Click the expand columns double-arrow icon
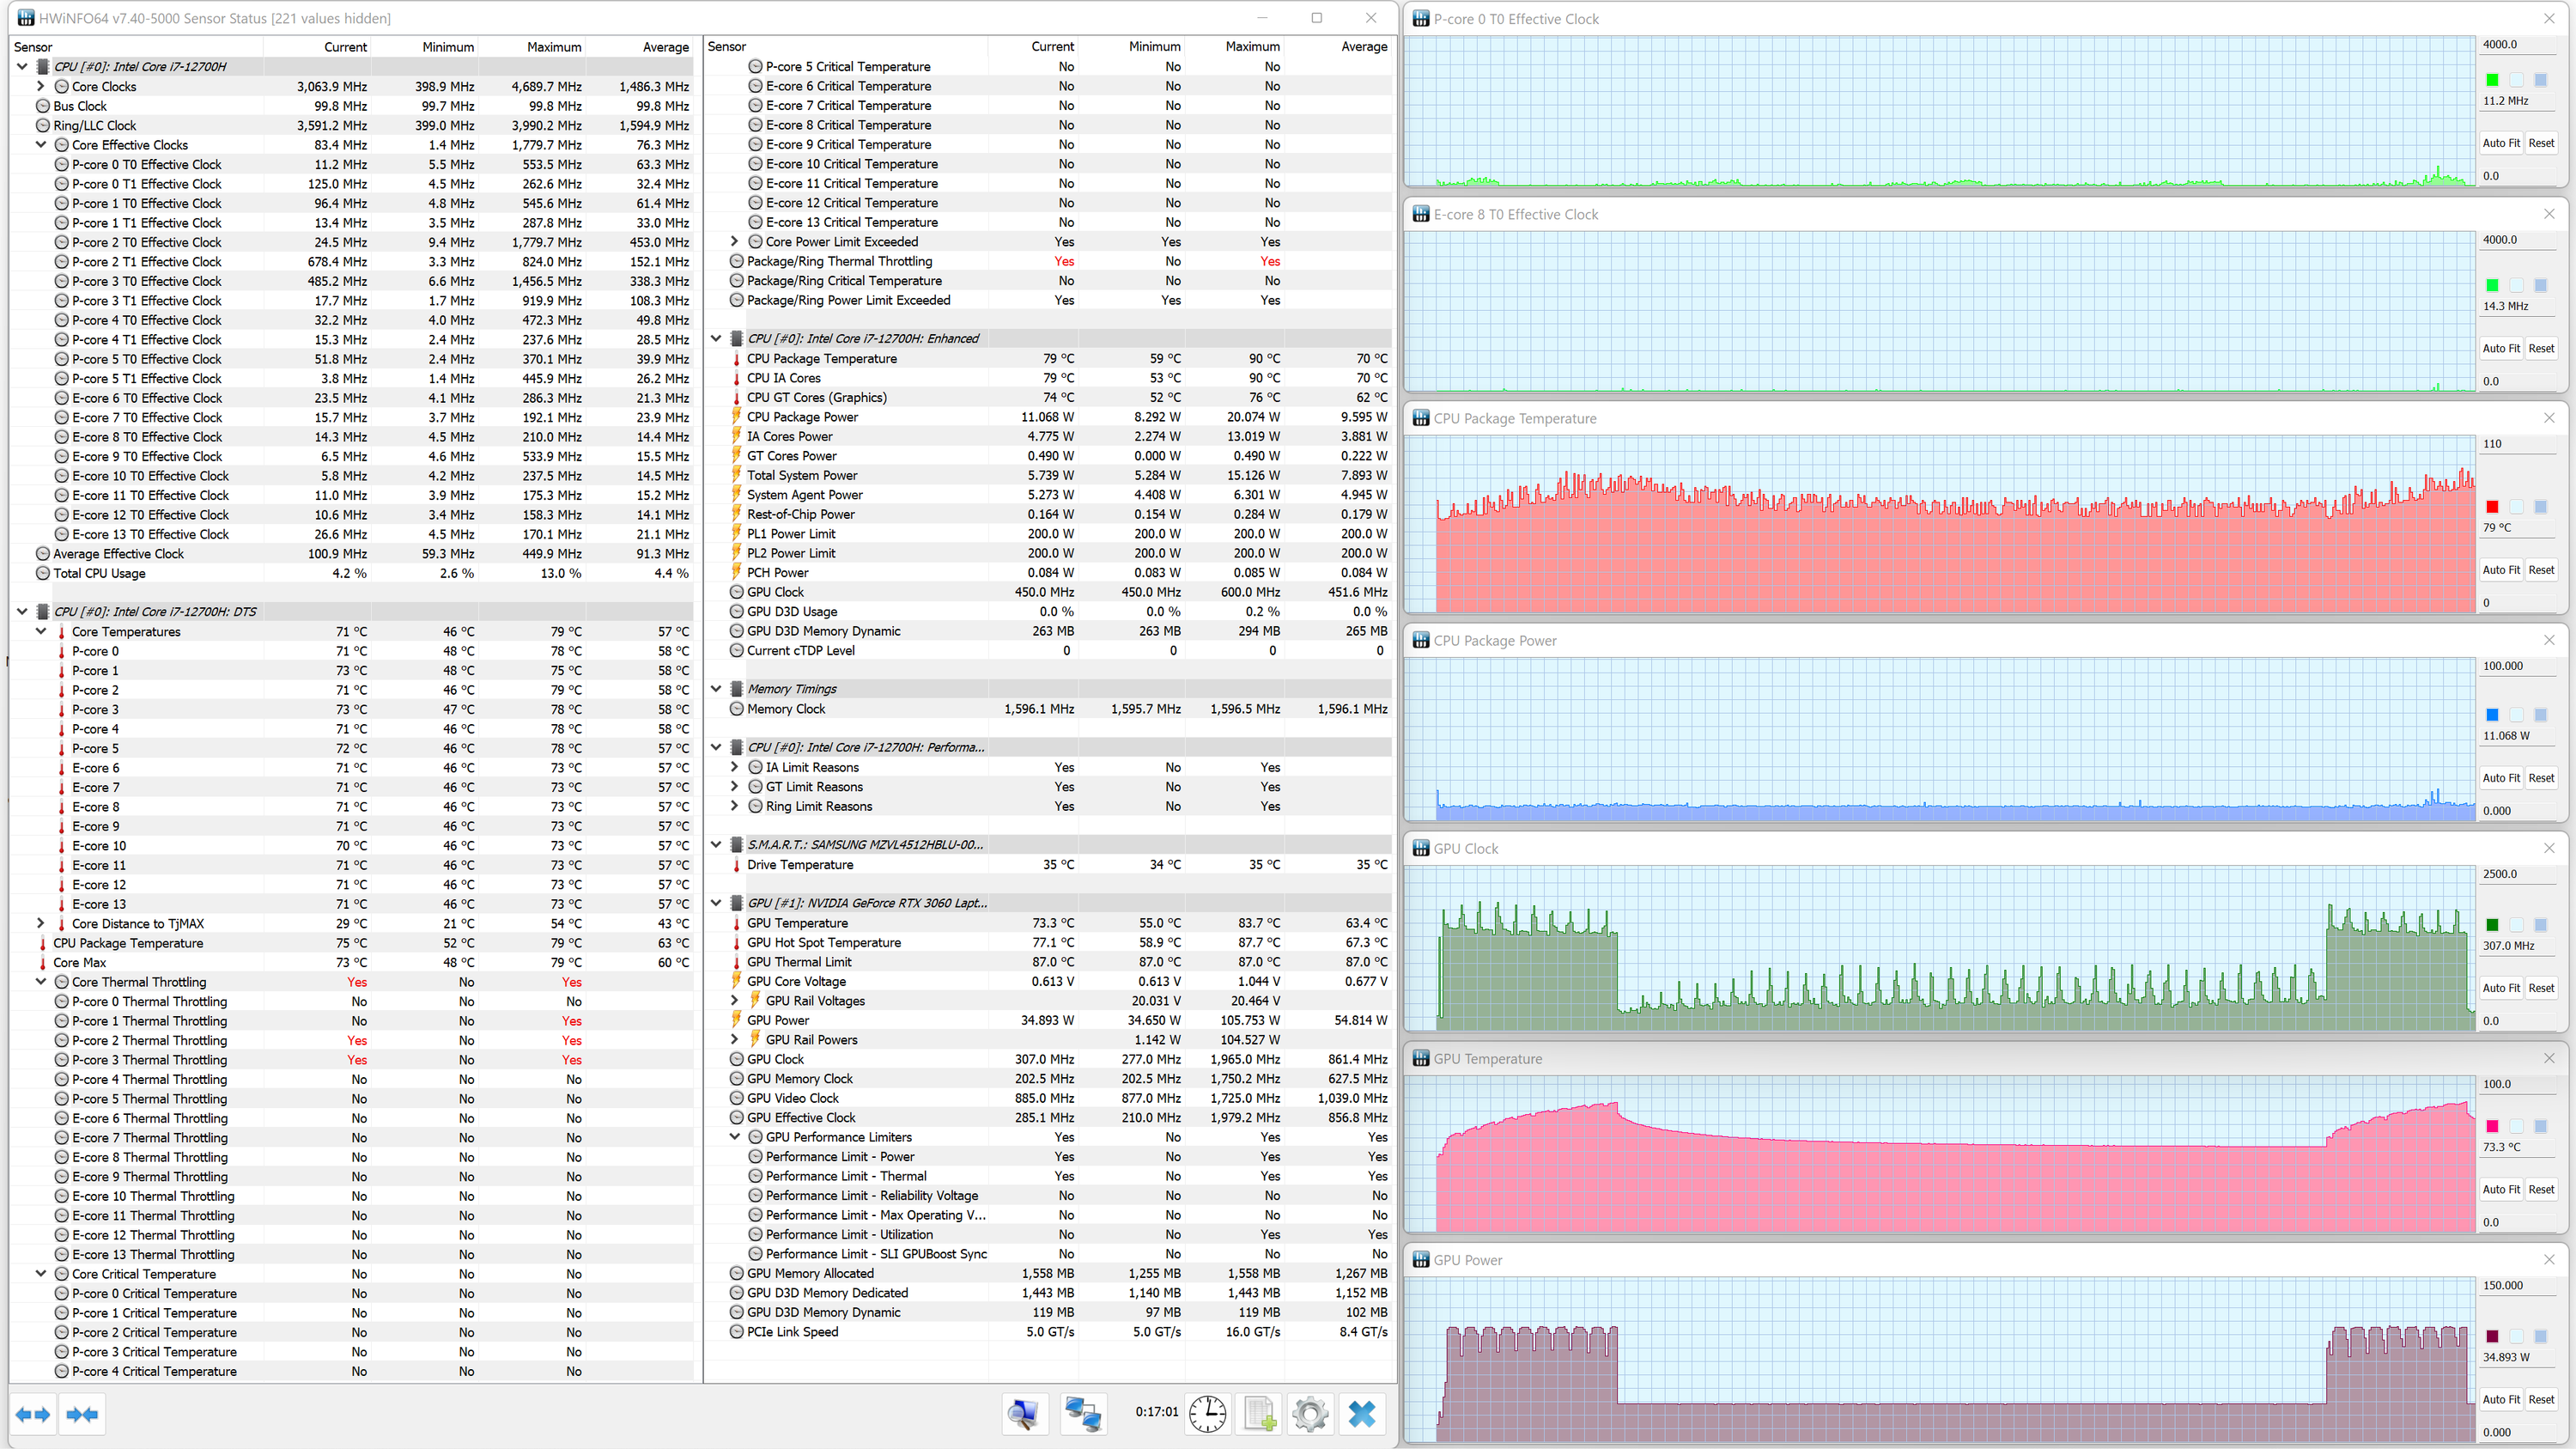Viewport: 2576px width, 1449px height. point(33,1414)
